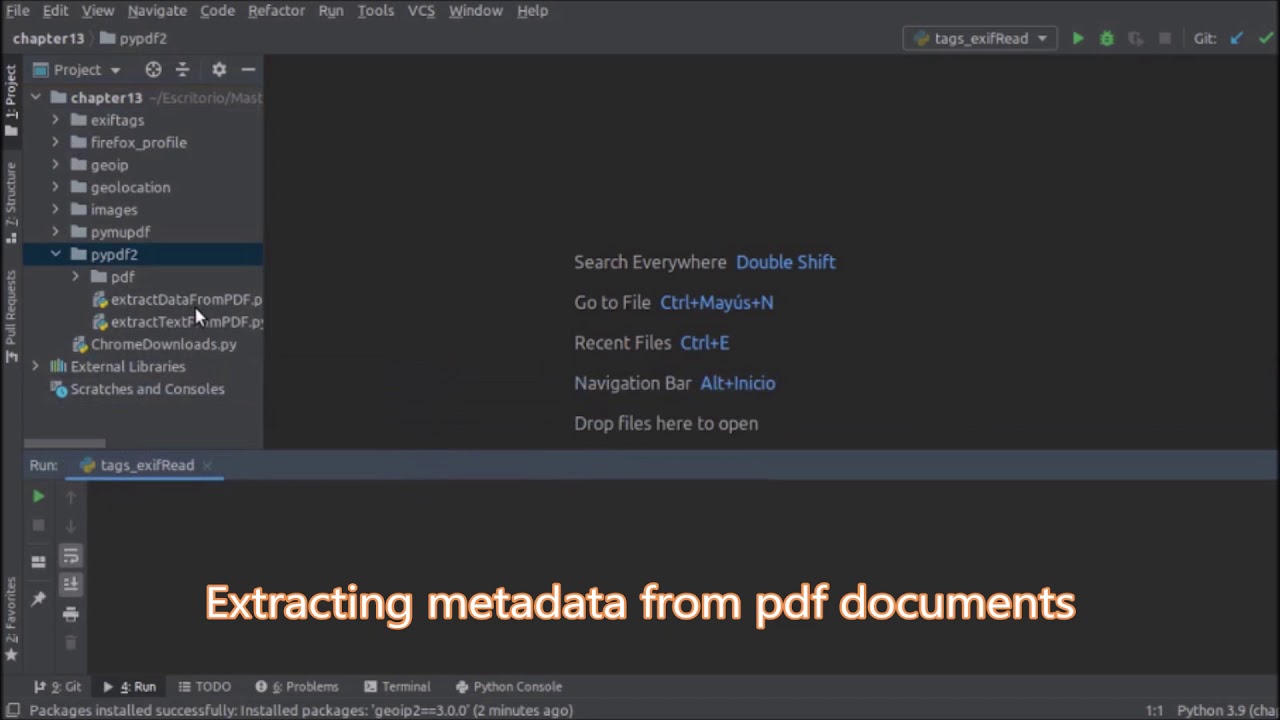Viewport: 1280px width, 720px height.
Task: Pin the Run tab
Action: click(38, 598)
